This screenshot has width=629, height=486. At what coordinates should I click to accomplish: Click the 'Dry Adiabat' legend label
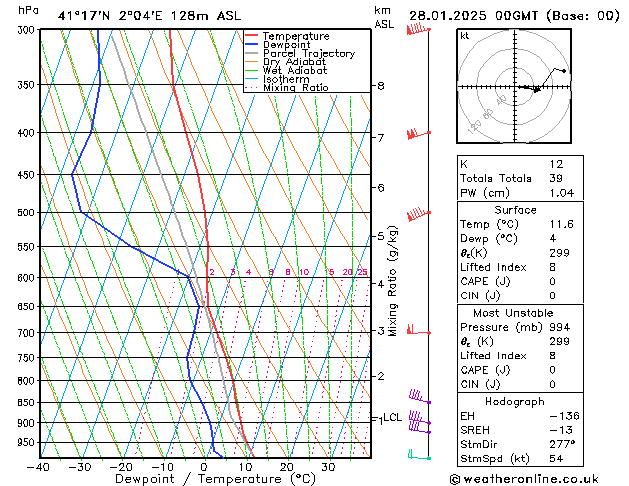tap(294, 62)
